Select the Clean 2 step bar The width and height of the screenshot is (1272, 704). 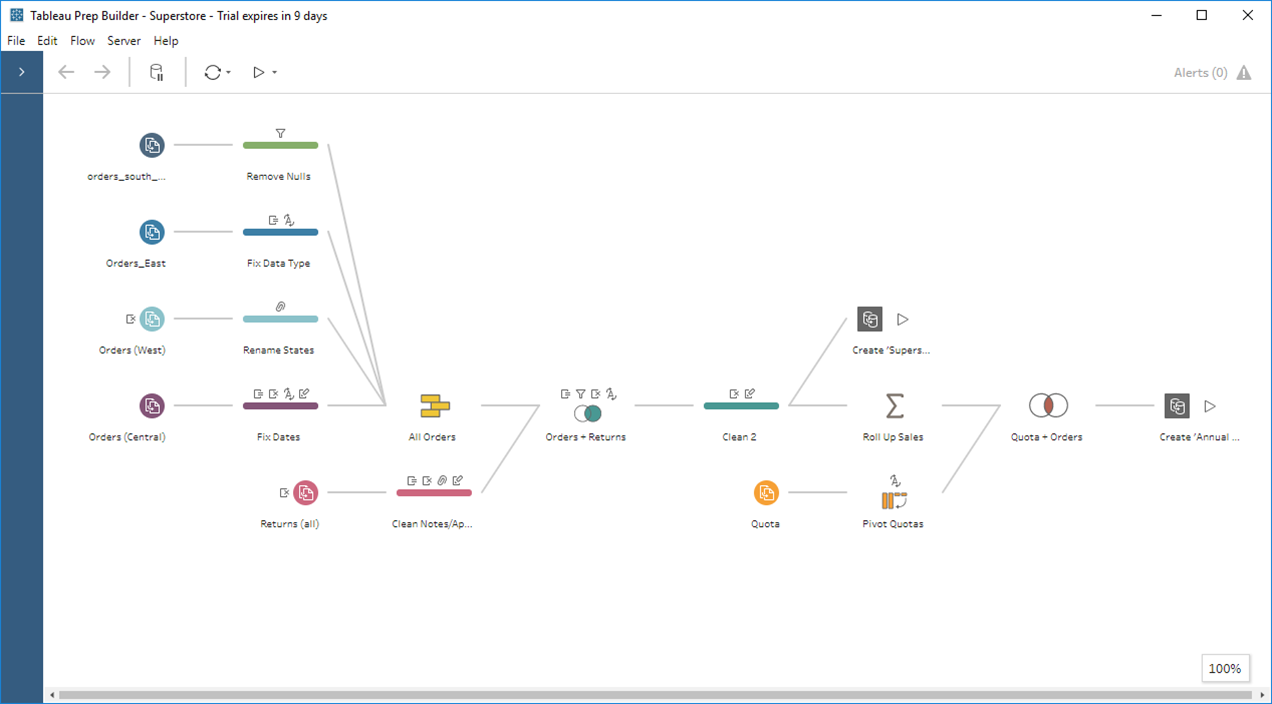[741, 406]
